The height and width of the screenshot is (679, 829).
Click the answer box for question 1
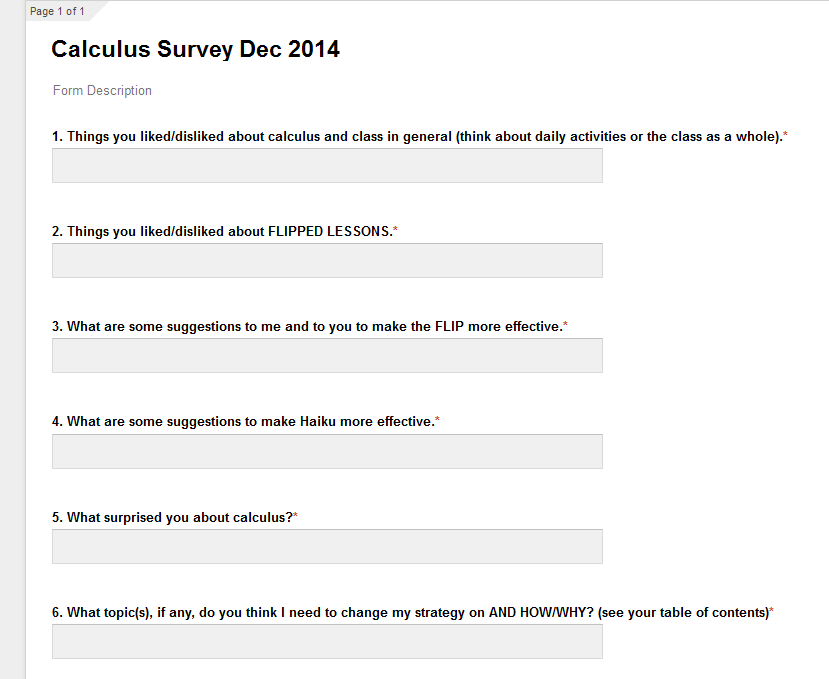(327, 166)
